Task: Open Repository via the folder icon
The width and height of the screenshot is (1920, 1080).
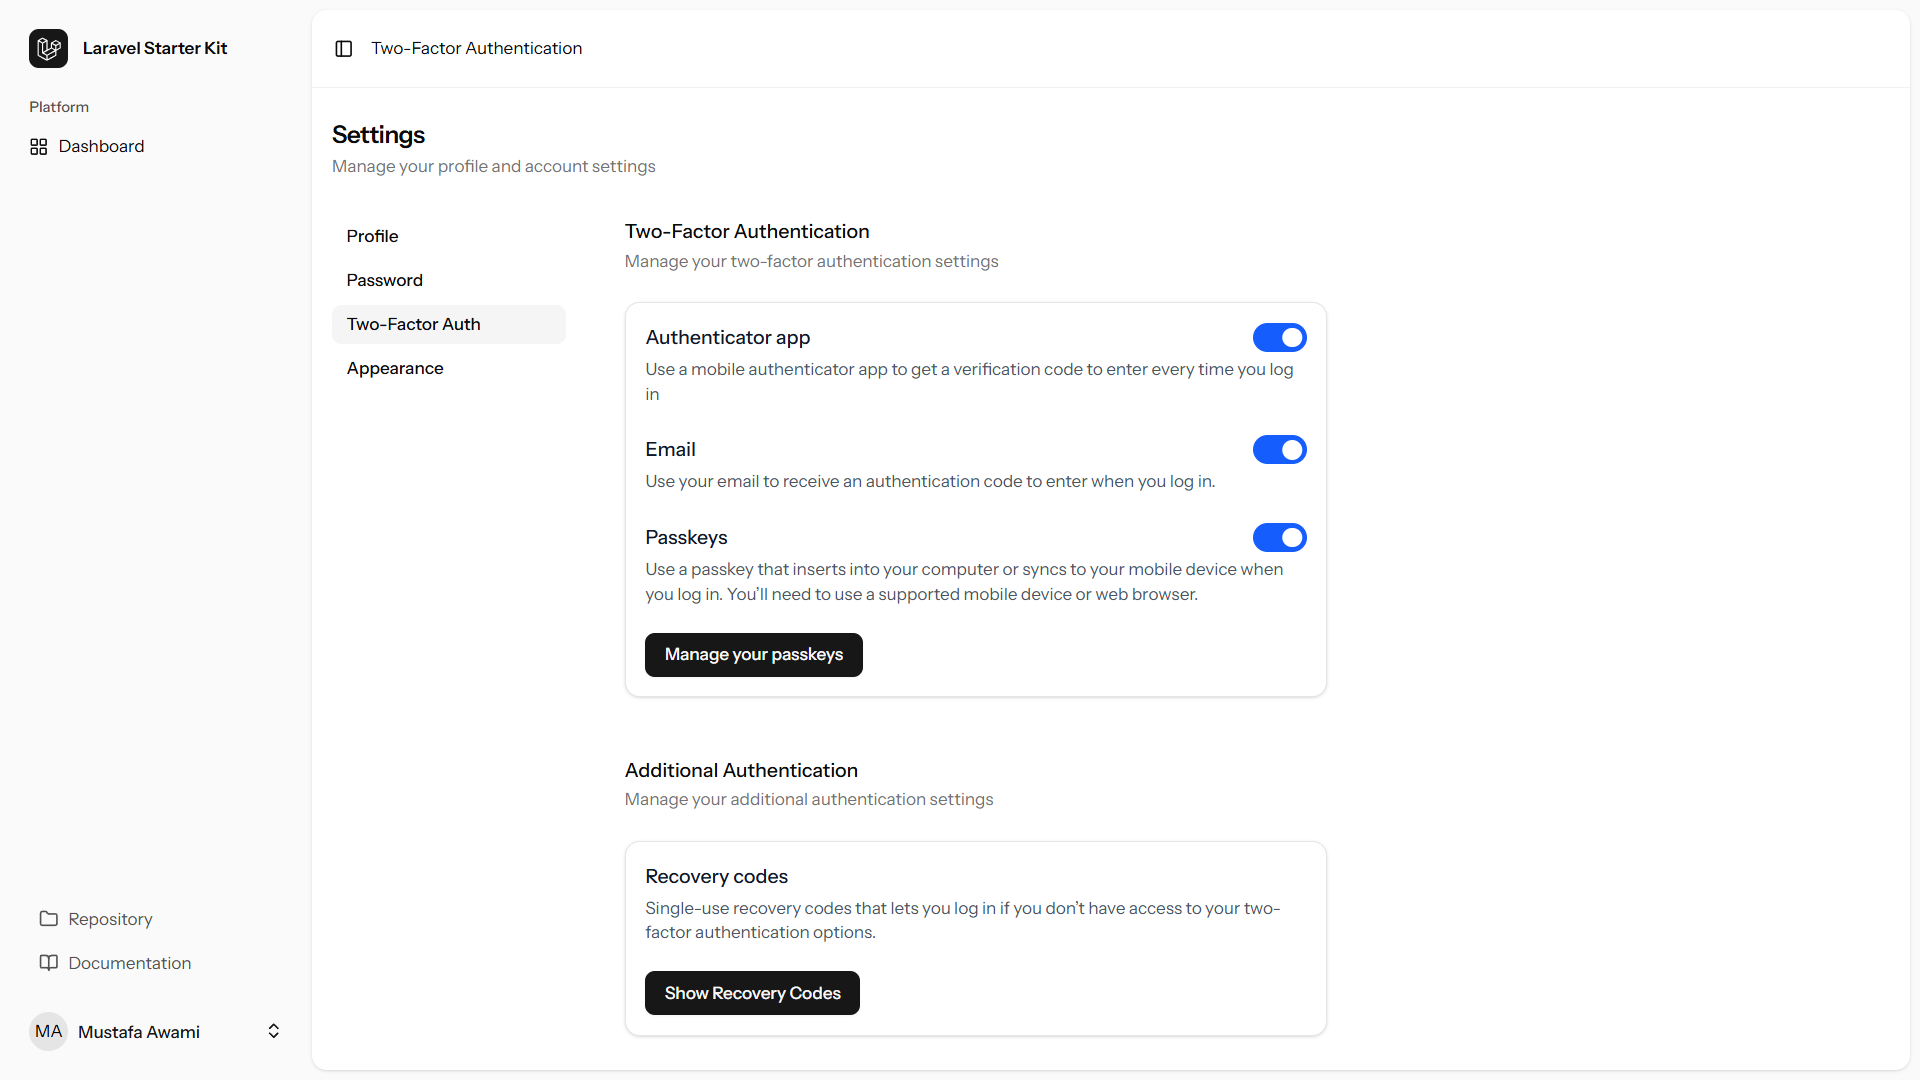Action: [48, 918]
